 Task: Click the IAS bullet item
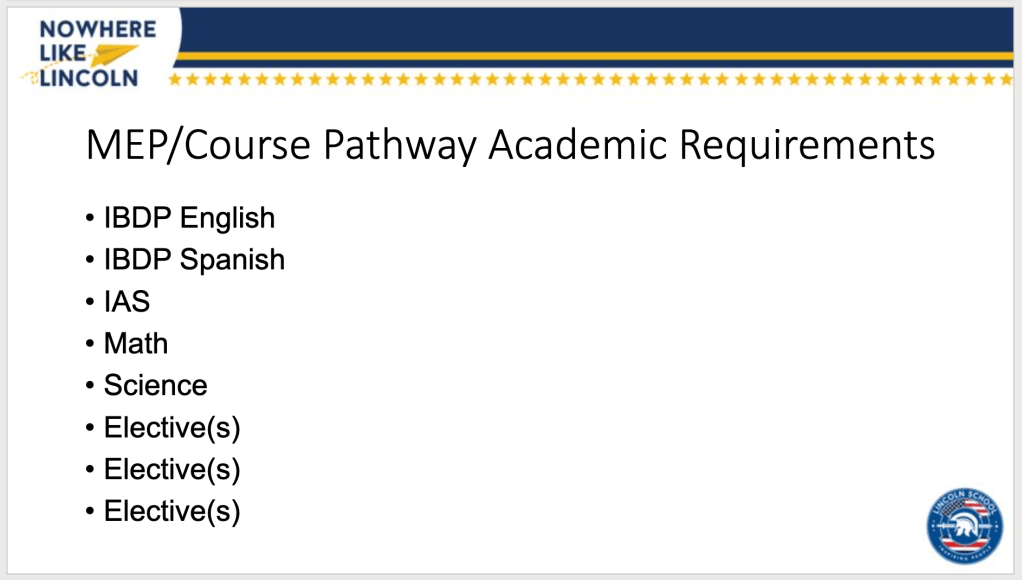pyautogui.click(x=127, y=301)
